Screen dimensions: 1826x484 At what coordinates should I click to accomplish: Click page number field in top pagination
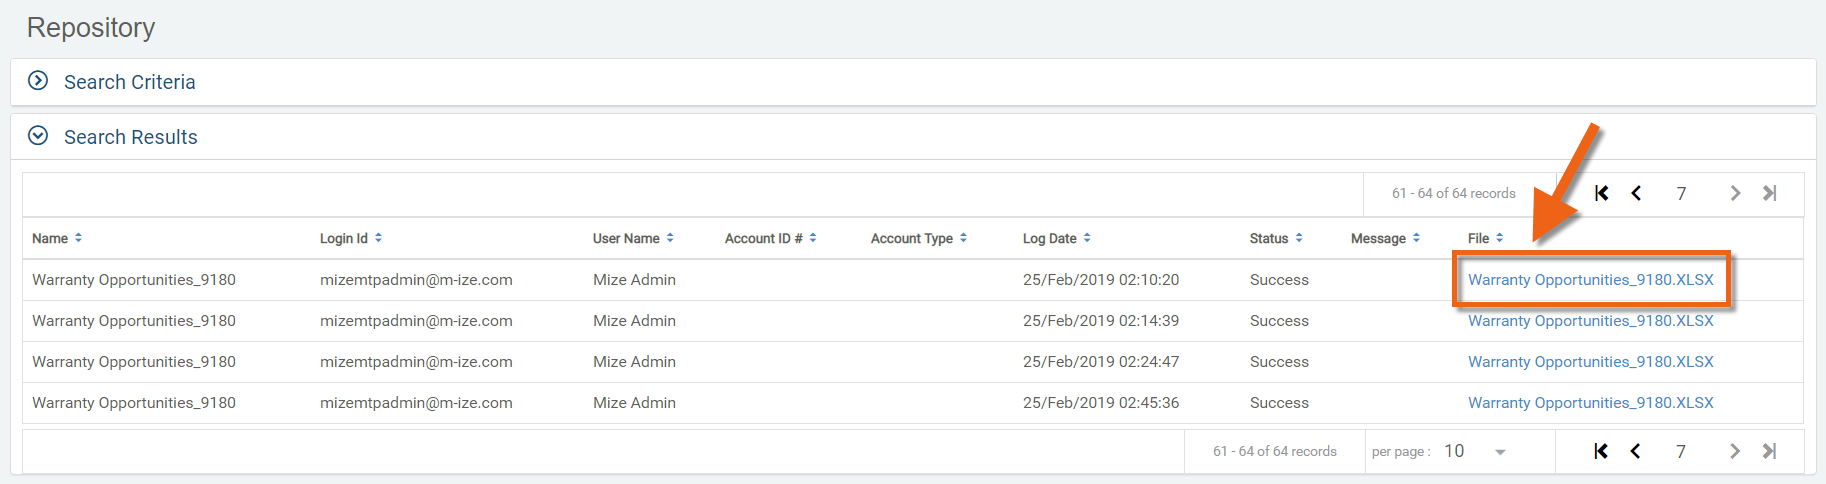coord(1682,193)
